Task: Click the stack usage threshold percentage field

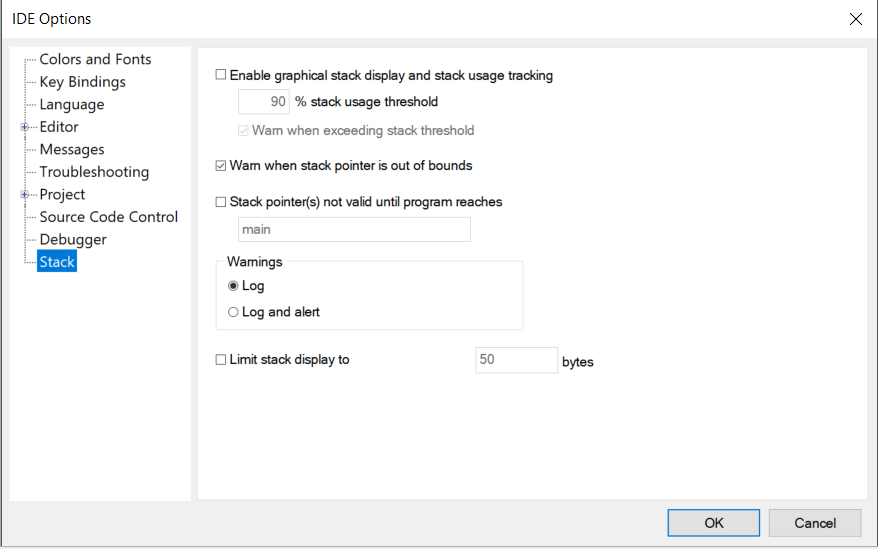Action: 264,102
